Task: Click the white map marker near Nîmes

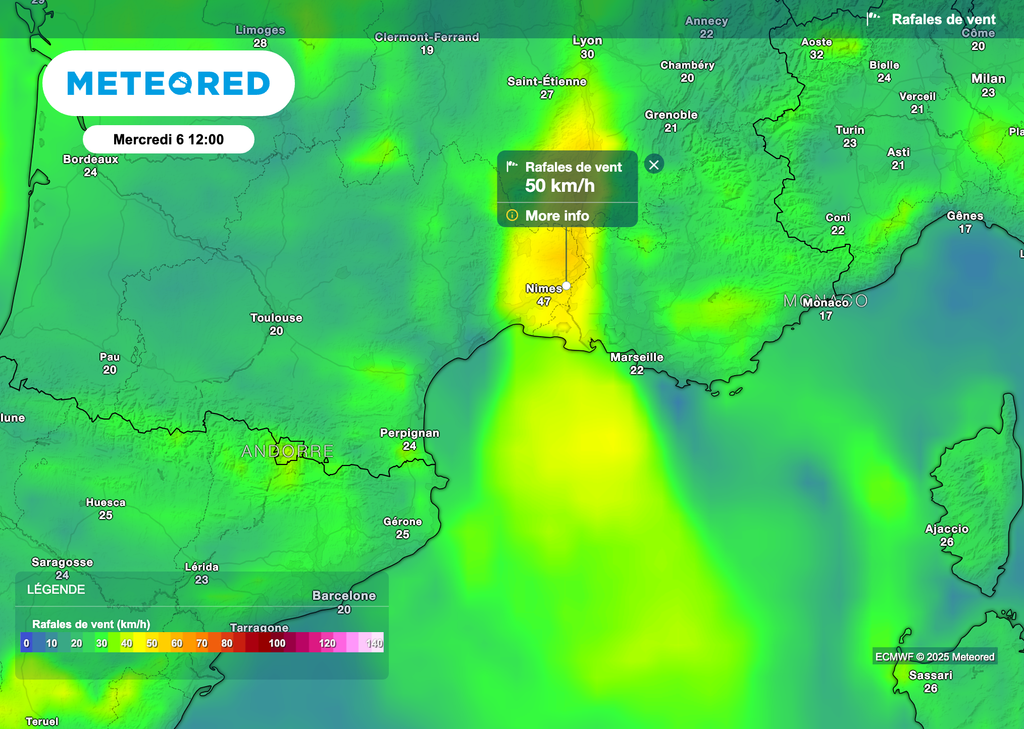Action: coord(567,285)
